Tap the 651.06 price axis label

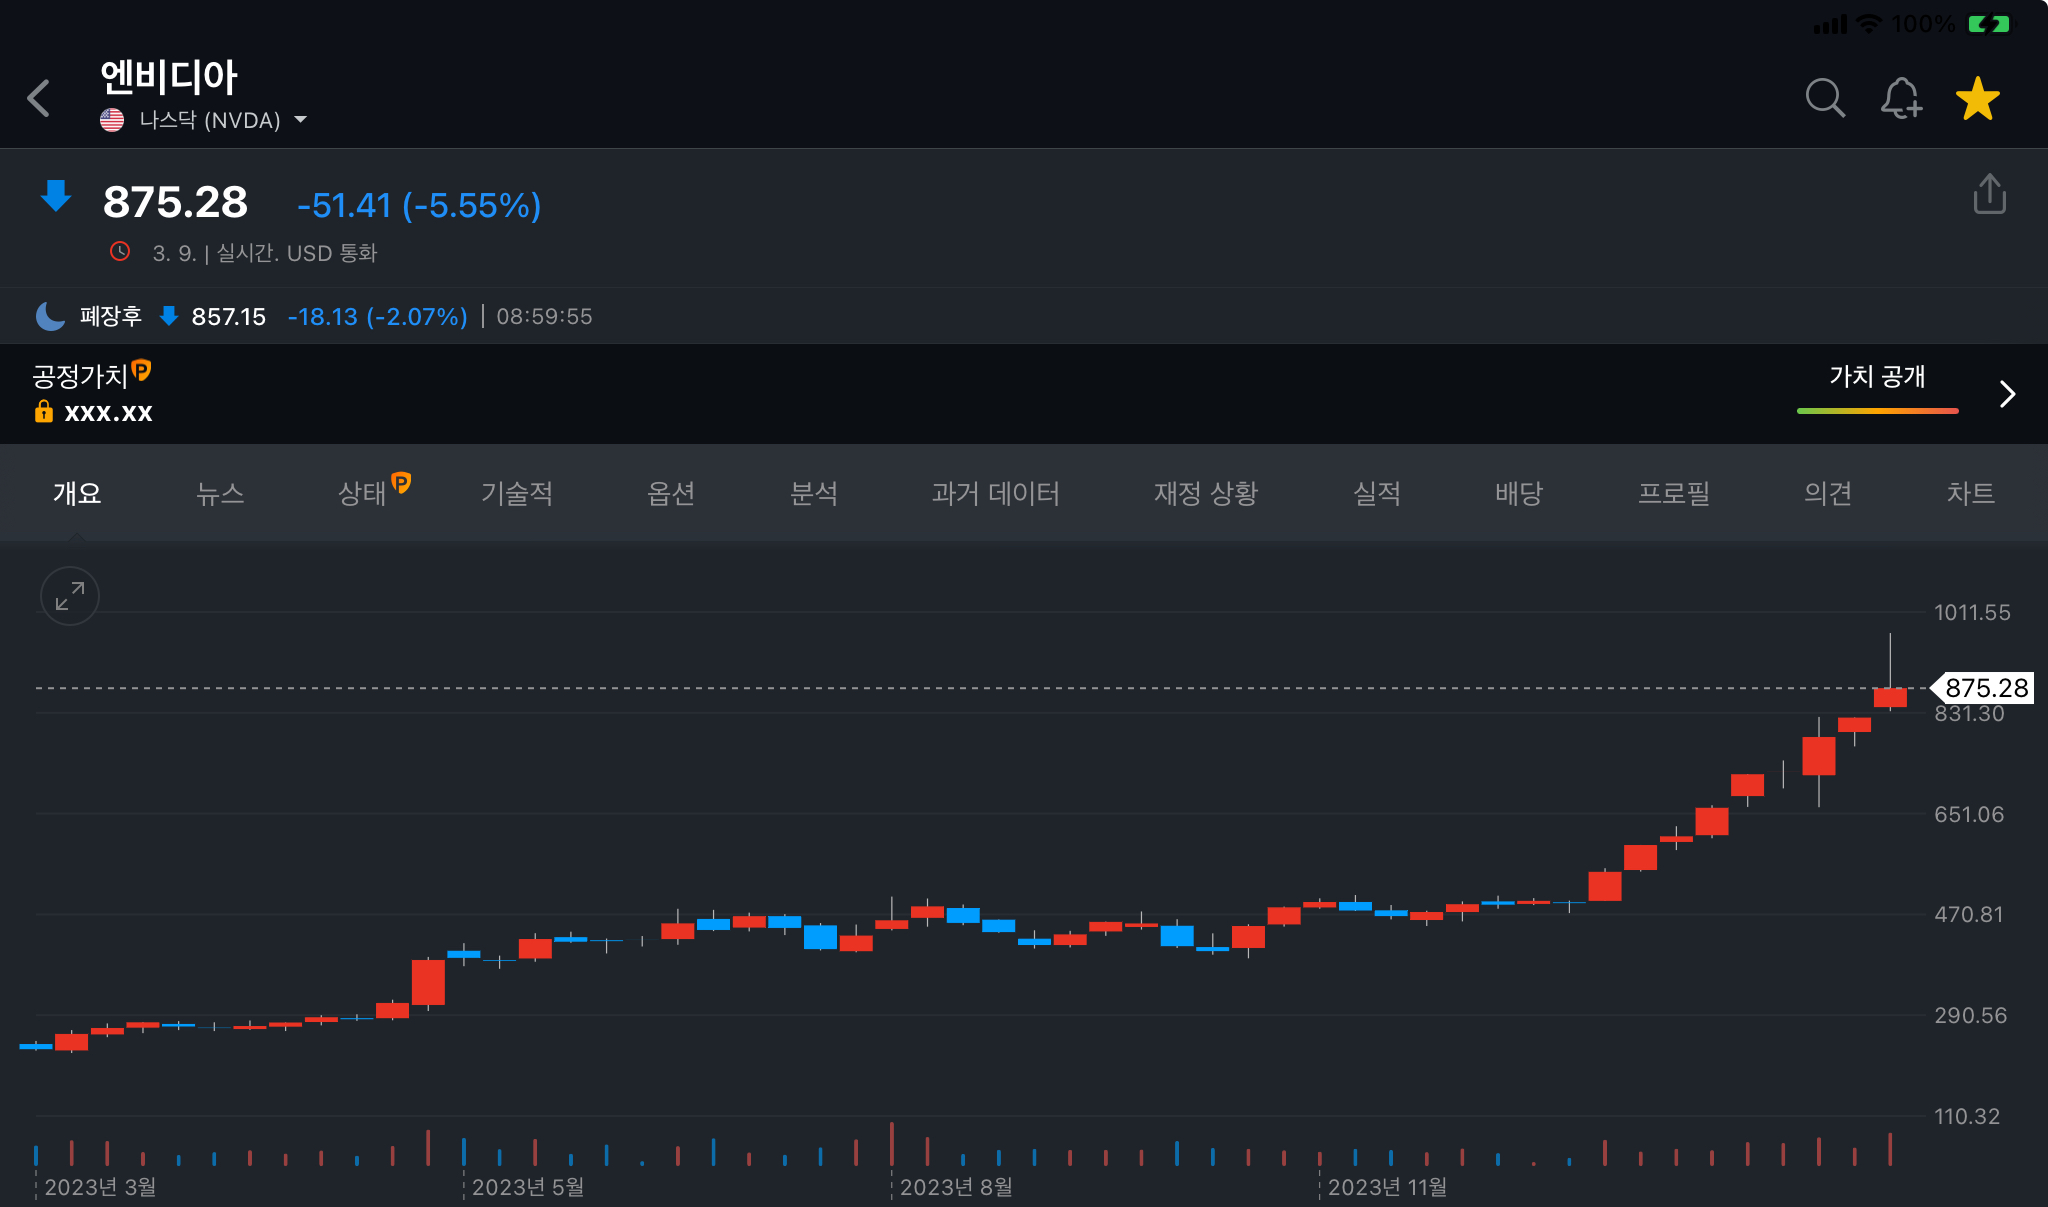click(1969, 814)
